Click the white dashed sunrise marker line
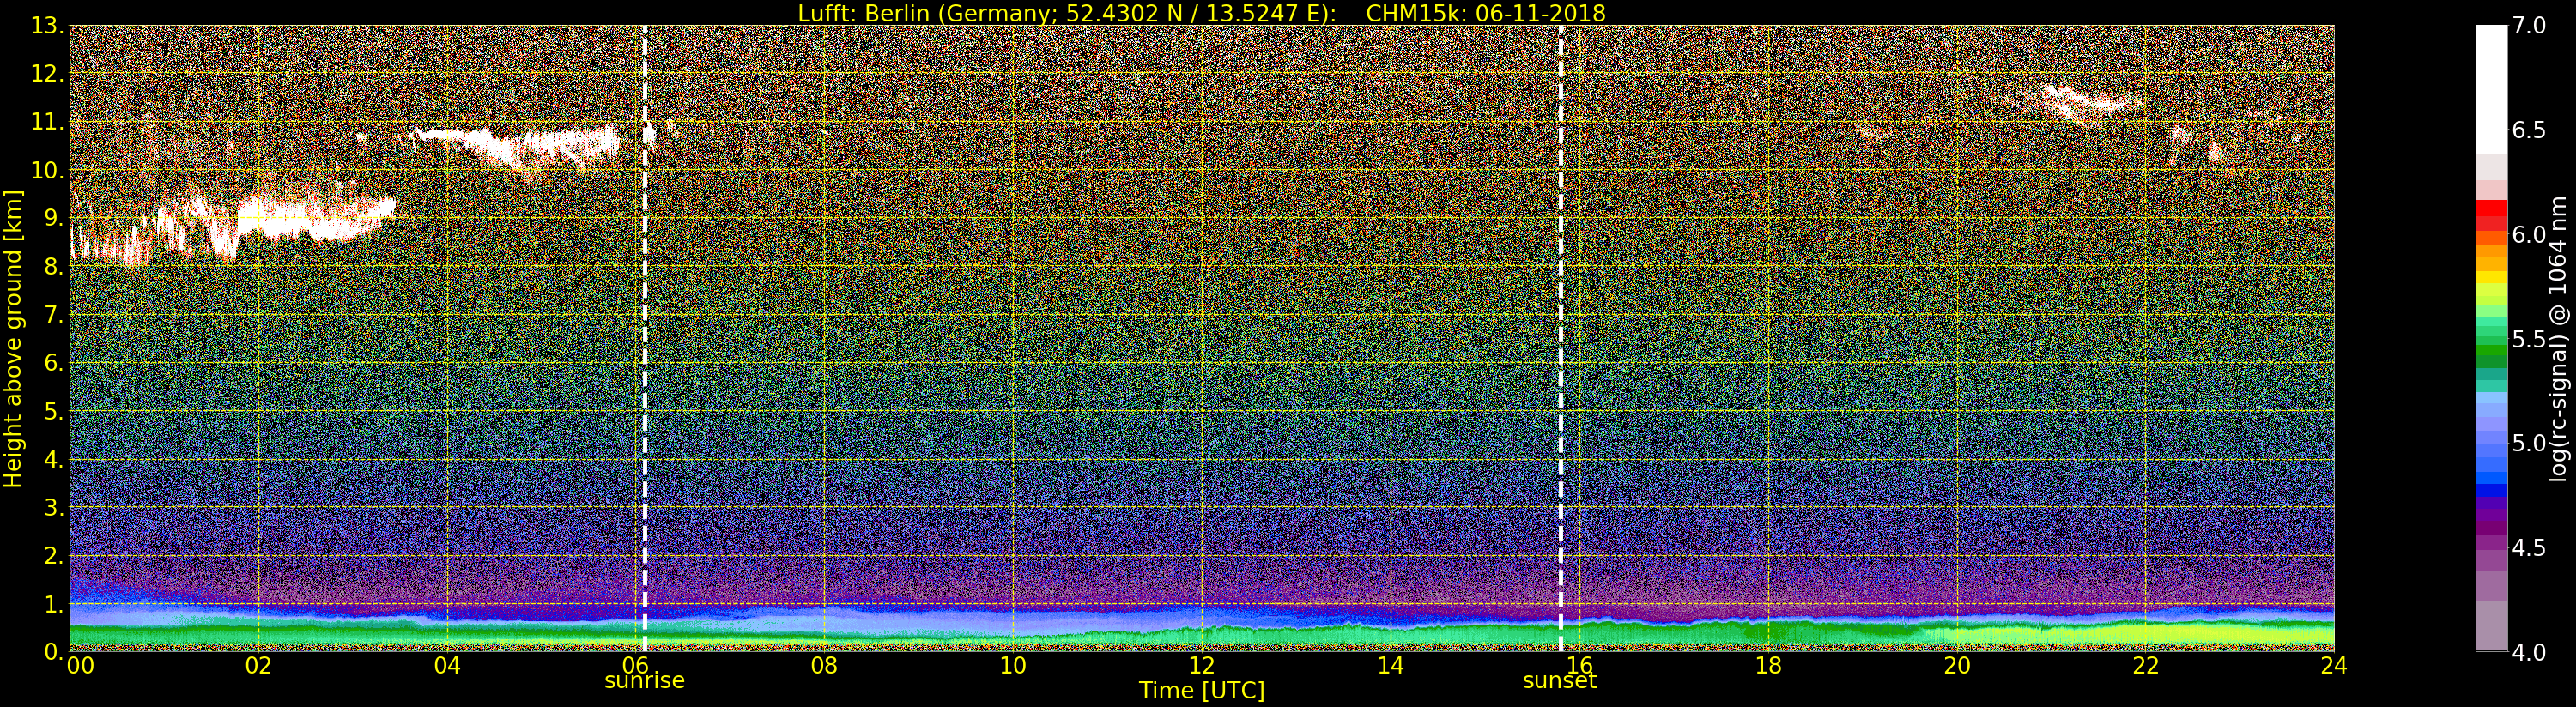Image resolution: width=2576 pixels, height=707 pixels. [644, 338]
